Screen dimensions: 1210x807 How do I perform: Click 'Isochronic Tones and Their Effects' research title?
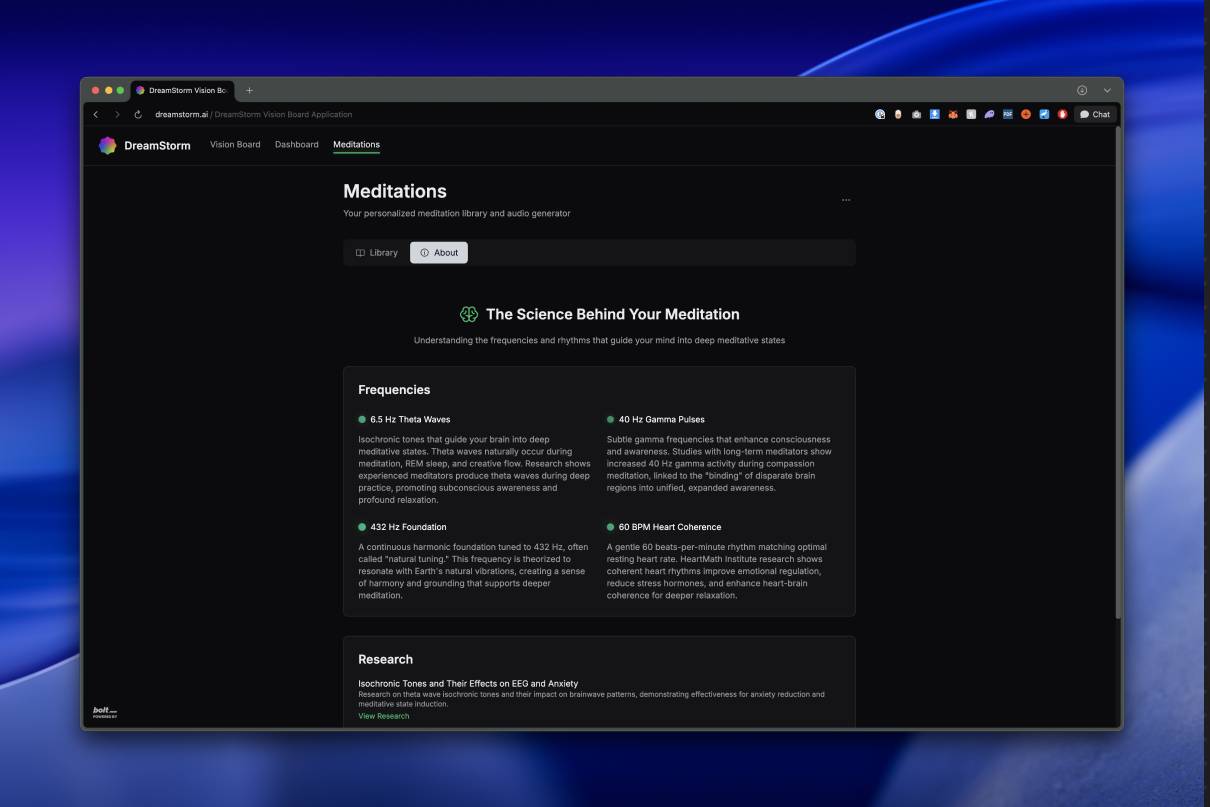pyautogui.click(x=468, y=684)
